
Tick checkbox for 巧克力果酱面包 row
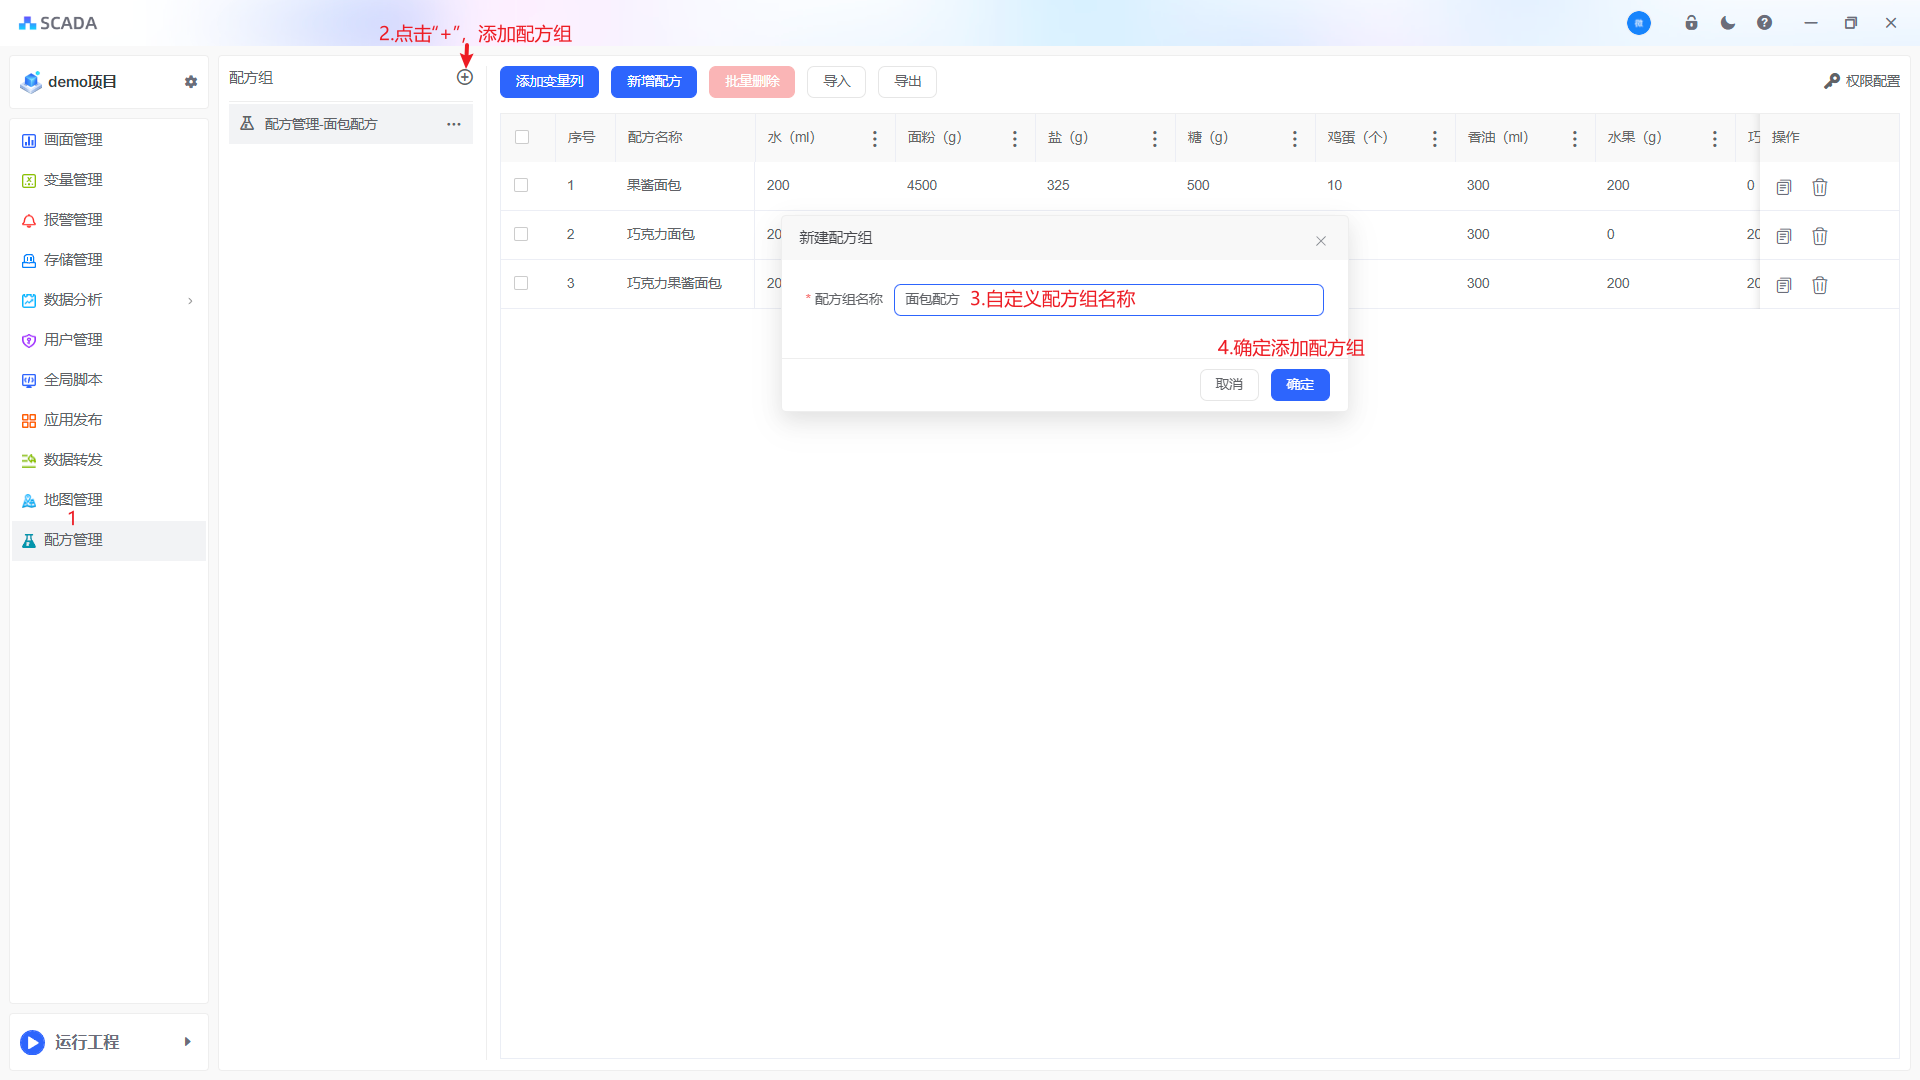tap(521, 283)
